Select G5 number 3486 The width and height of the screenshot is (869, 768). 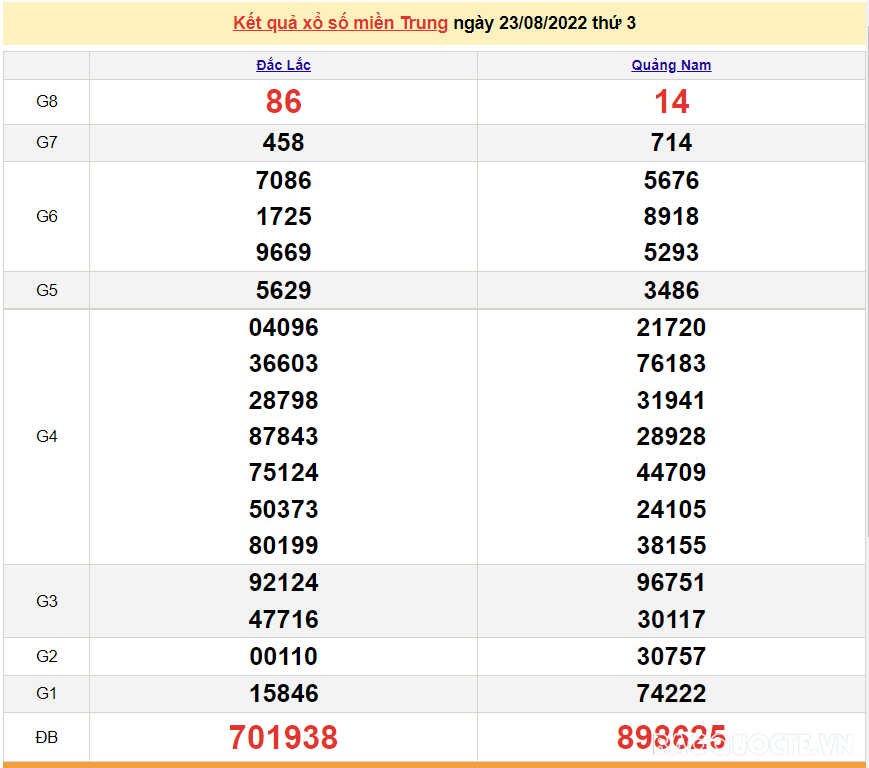[671, 291]
